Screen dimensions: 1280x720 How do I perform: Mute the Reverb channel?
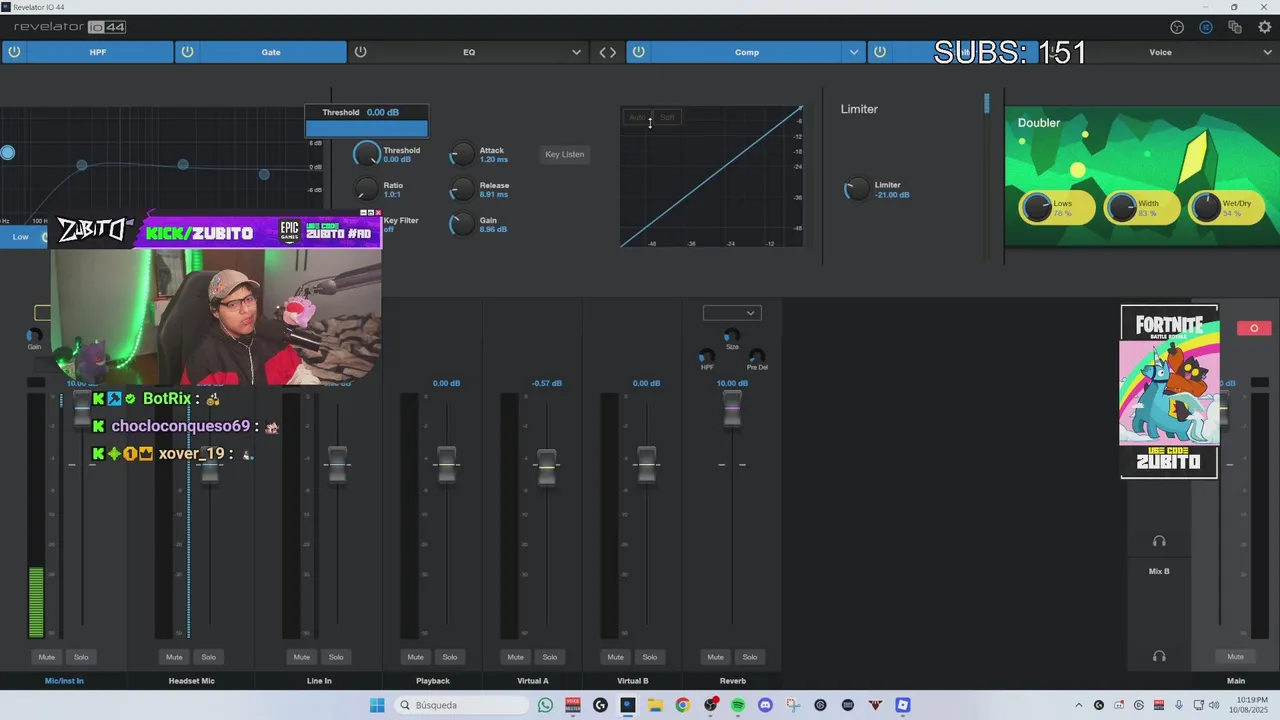(x=716, y=657)
